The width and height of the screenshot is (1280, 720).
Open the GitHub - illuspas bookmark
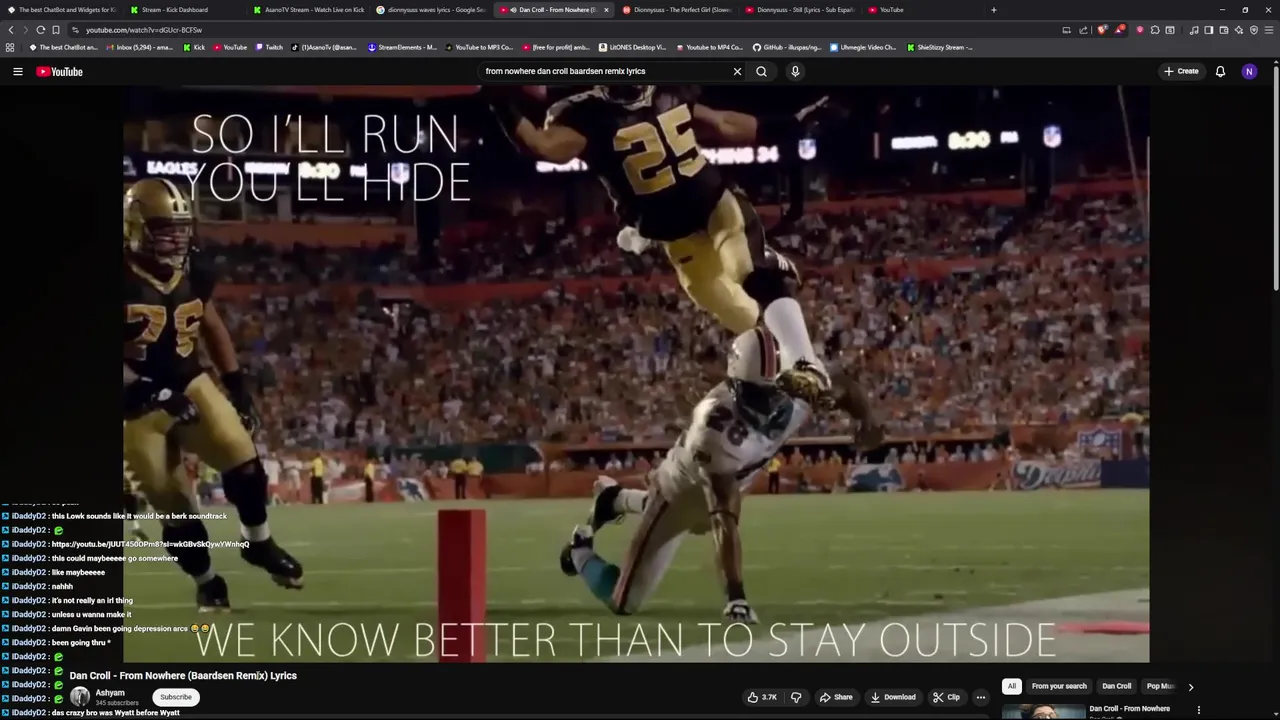point(787,47)
